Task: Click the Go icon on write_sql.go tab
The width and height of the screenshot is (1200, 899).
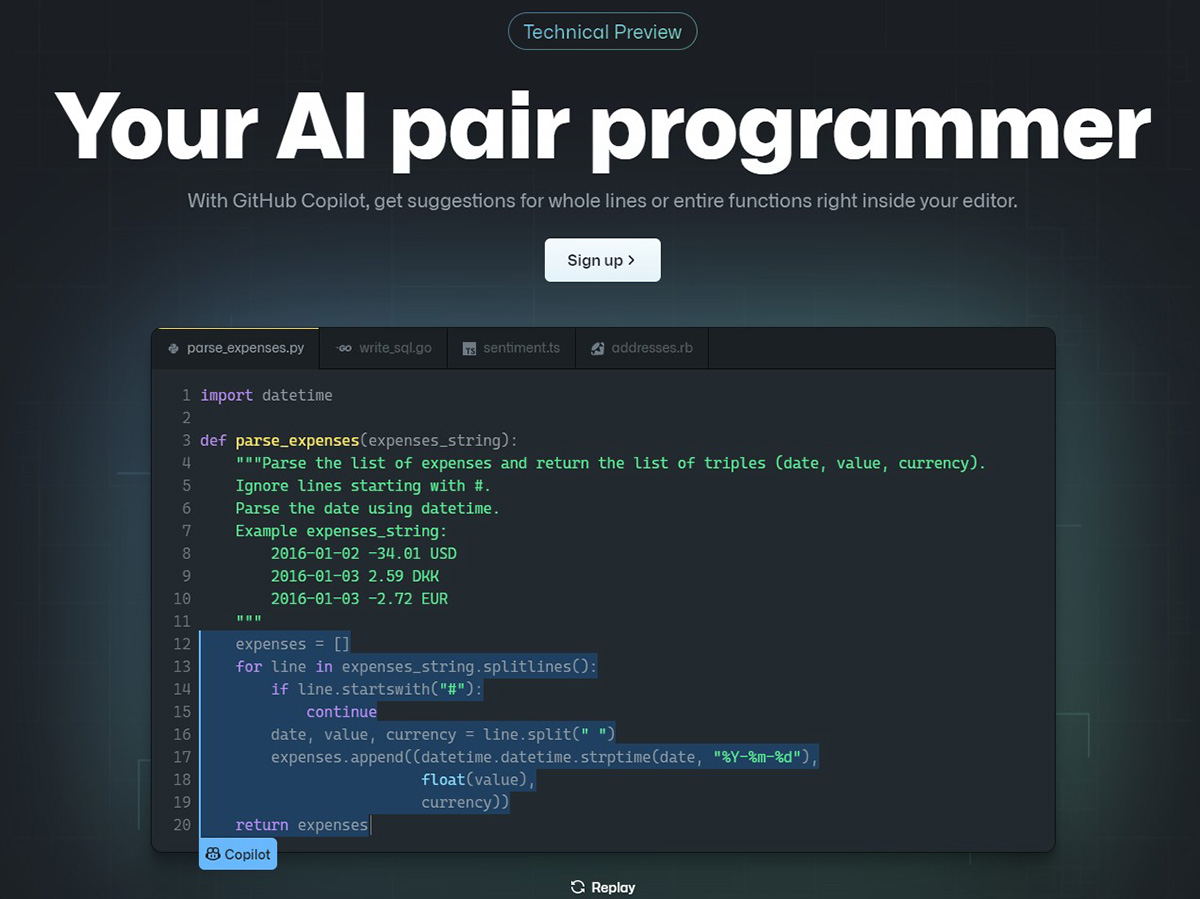Action: click(344, 348)
